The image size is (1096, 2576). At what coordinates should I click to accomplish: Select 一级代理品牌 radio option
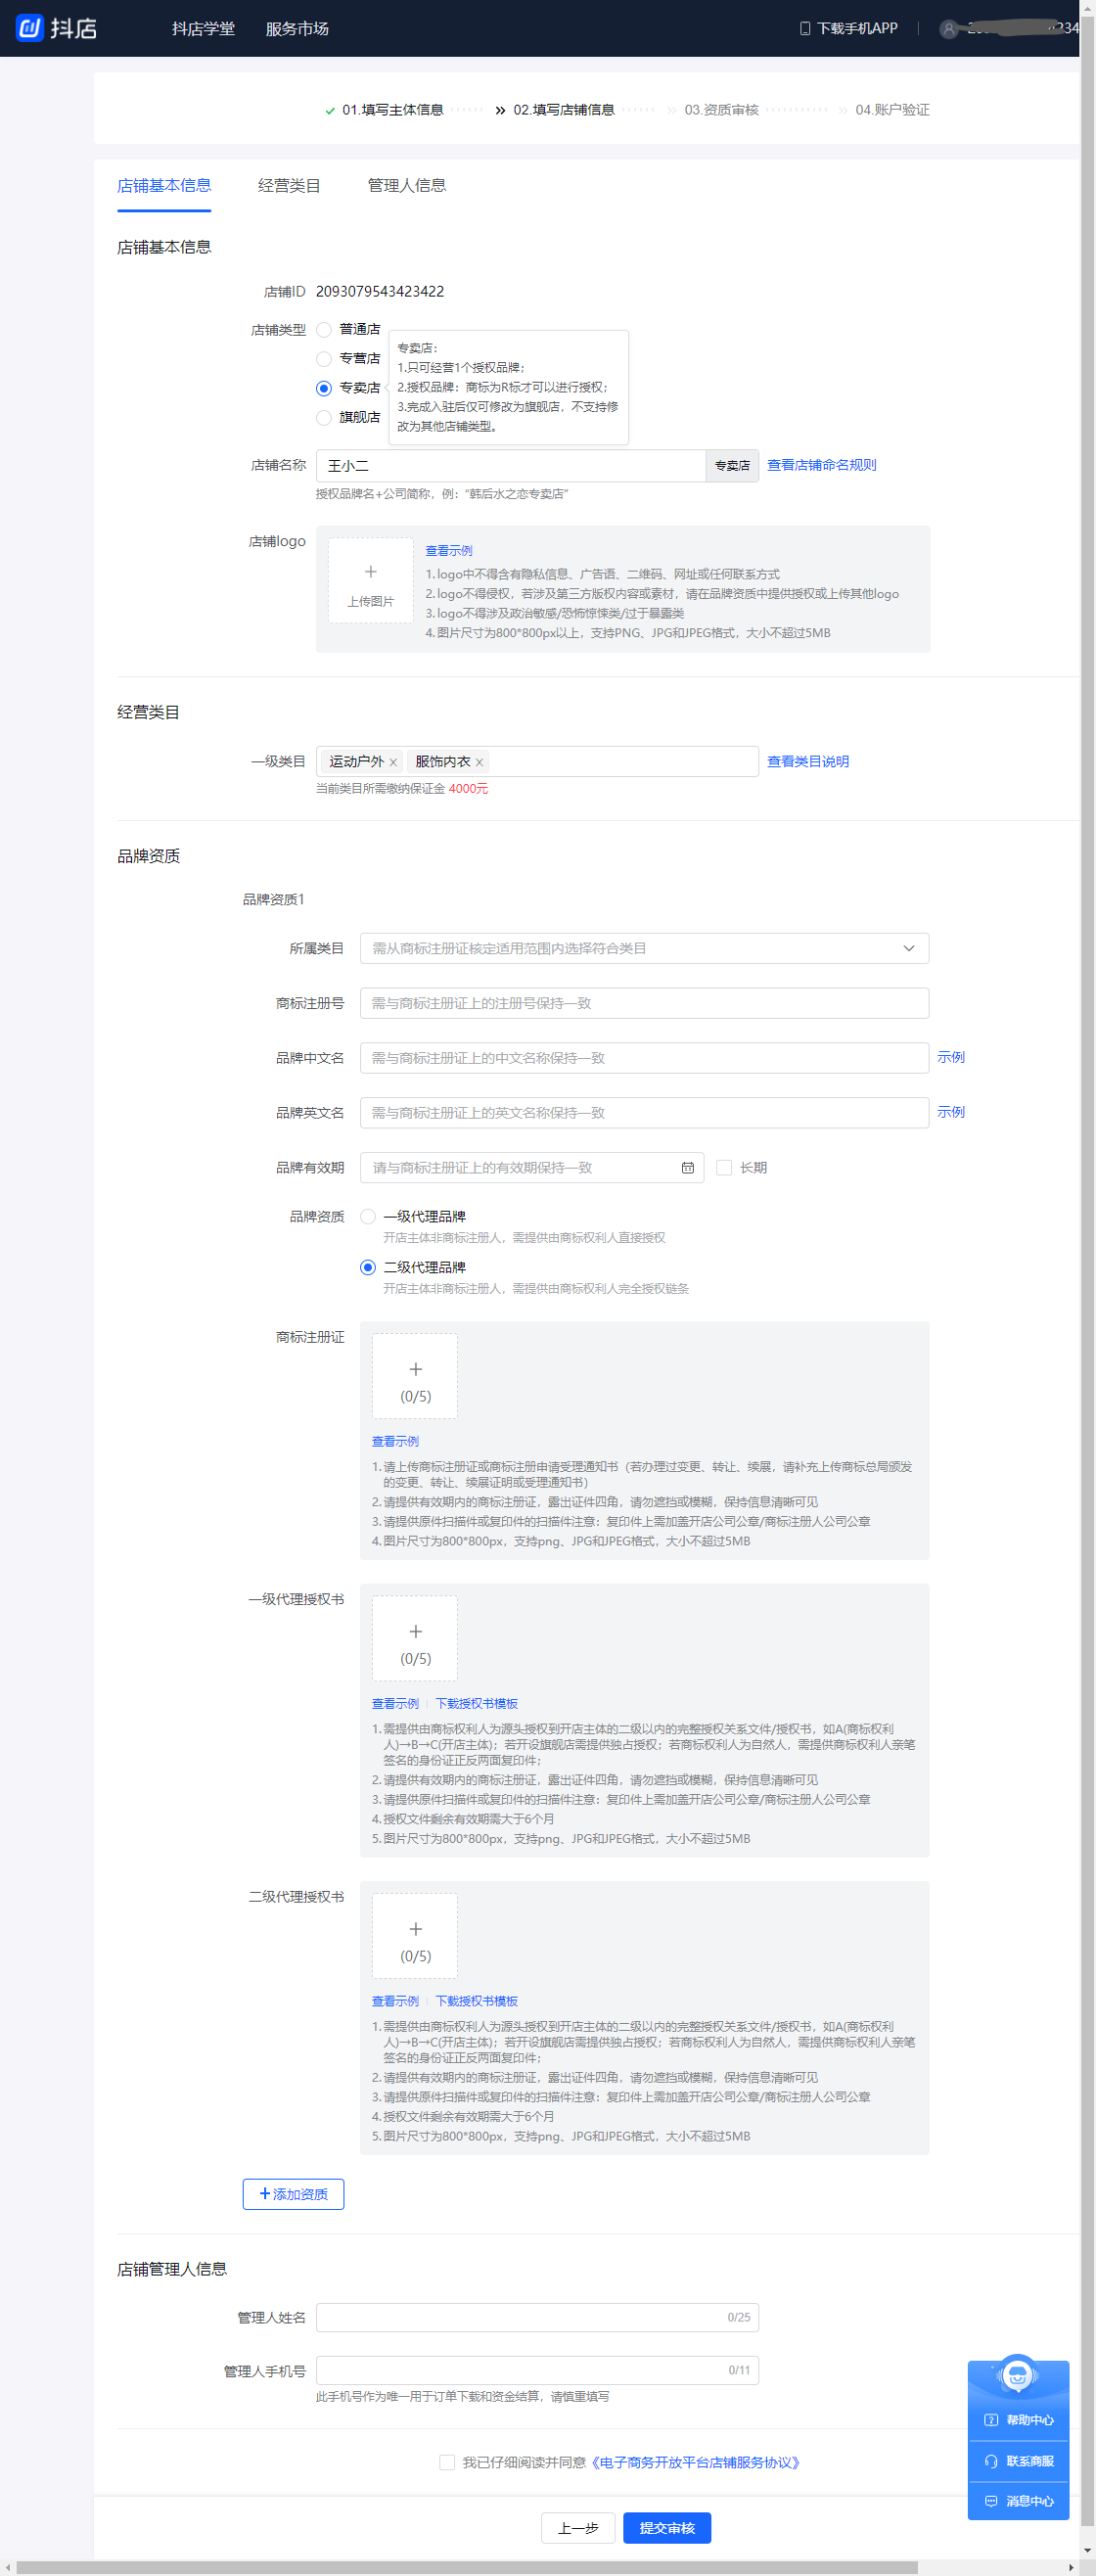click(x=368, y=1217)
